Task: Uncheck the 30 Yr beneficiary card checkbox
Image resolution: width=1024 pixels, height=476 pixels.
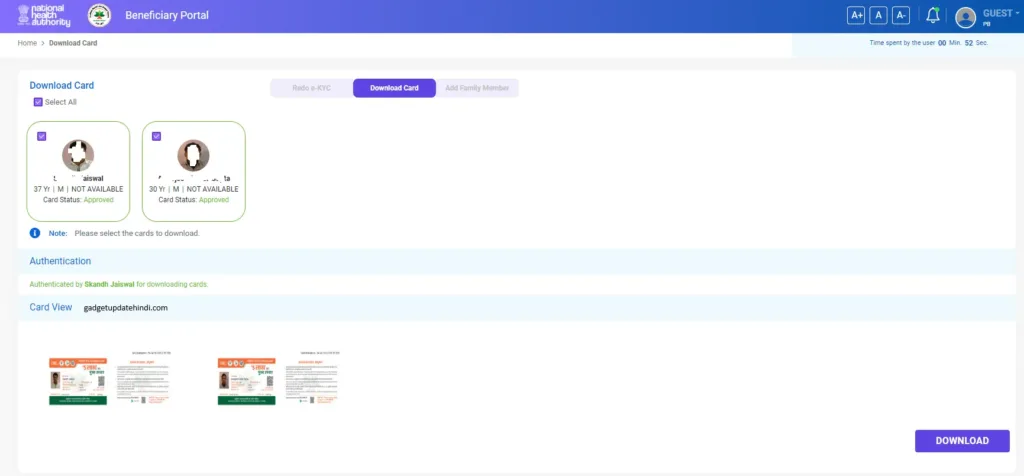Action: 156,136
